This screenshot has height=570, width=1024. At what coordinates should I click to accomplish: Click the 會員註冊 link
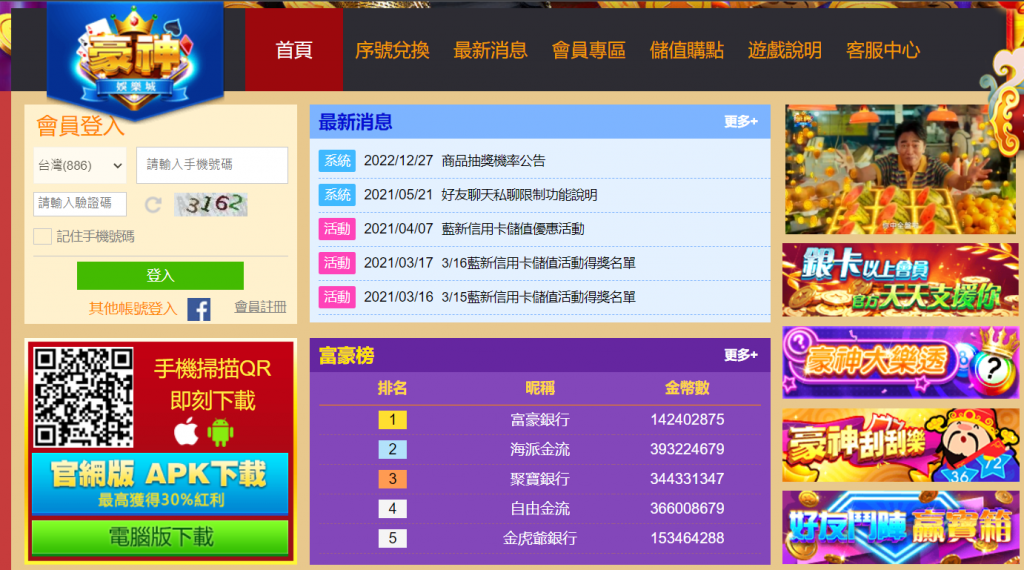[261, 307]
